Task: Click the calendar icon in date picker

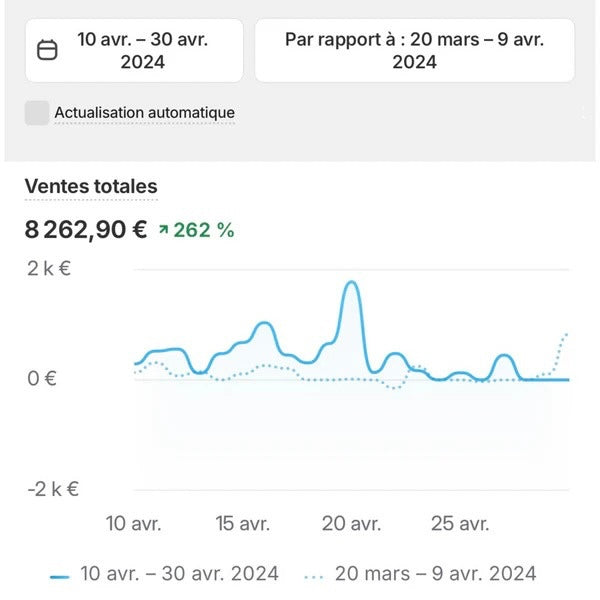Action: click(x=47, y=50)
